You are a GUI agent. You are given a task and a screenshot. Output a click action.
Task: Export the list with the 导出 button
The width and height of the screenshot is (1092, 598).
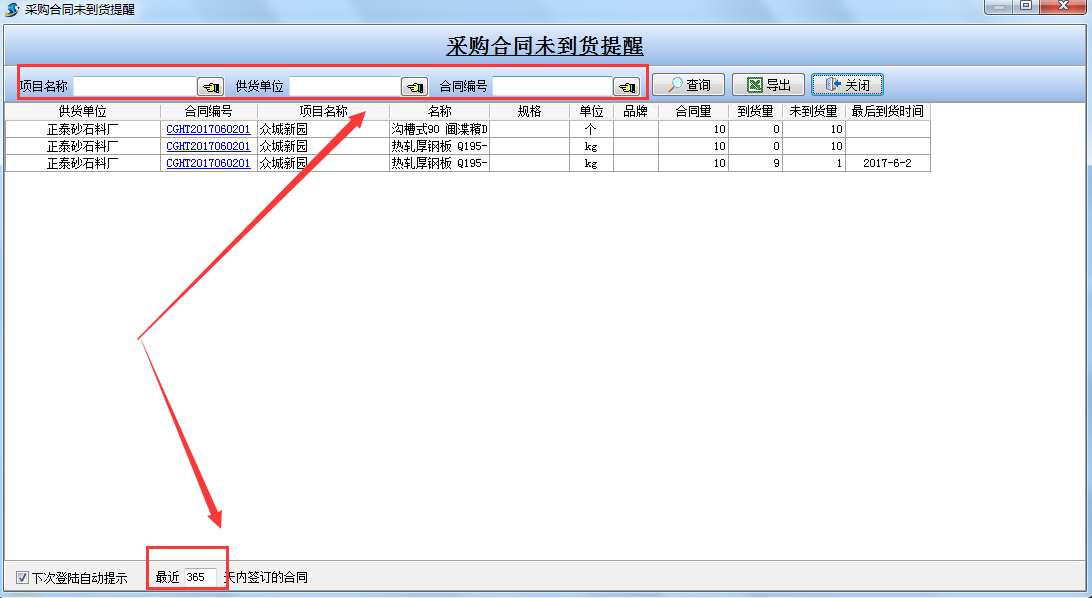point(768,85)
